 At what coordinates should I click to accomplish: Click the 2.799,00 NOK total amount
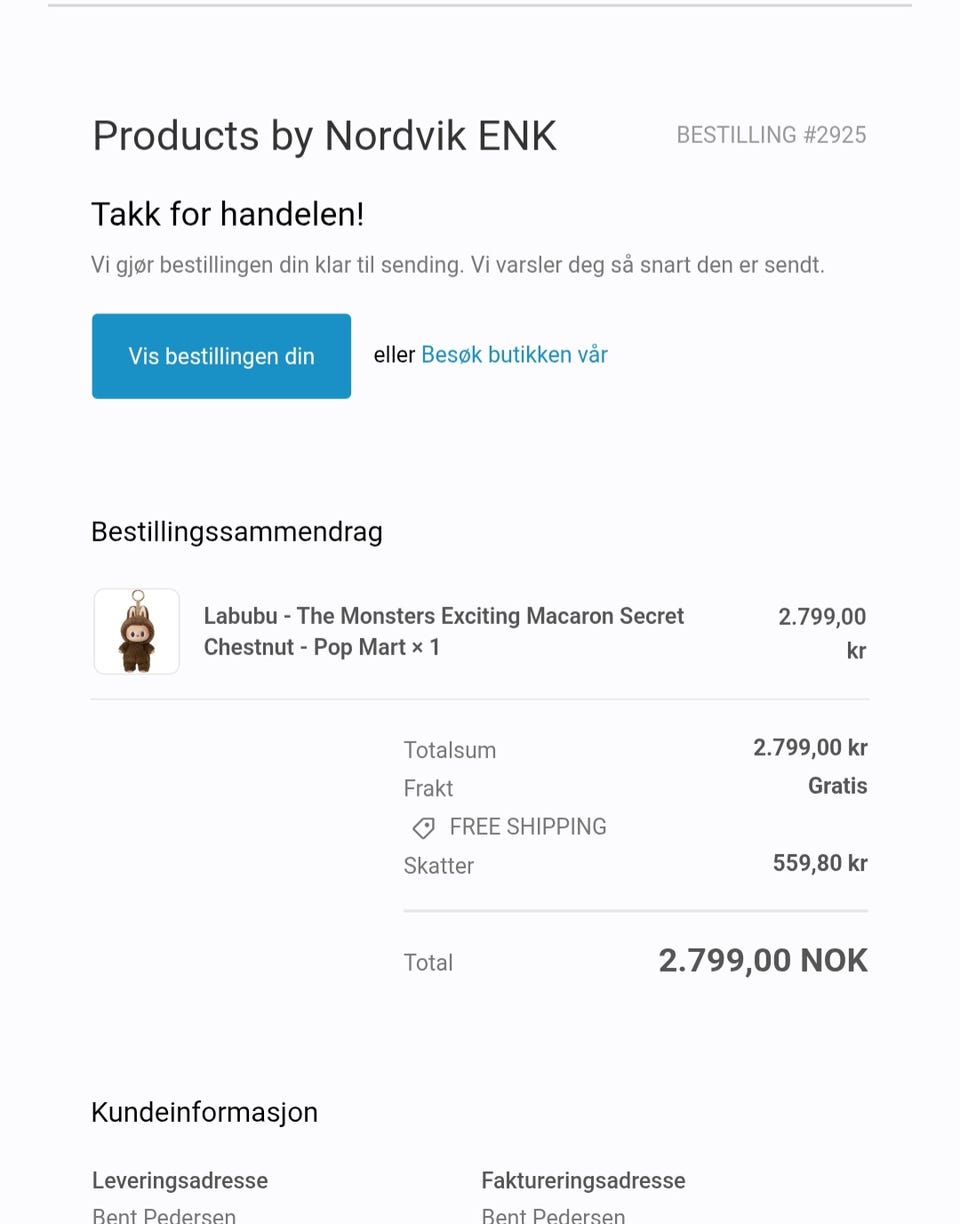(763, 960)
